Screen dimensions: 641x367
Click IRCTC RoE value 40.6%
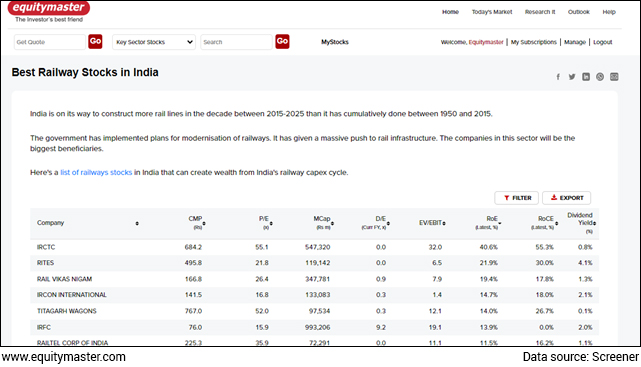pos(489,247)
